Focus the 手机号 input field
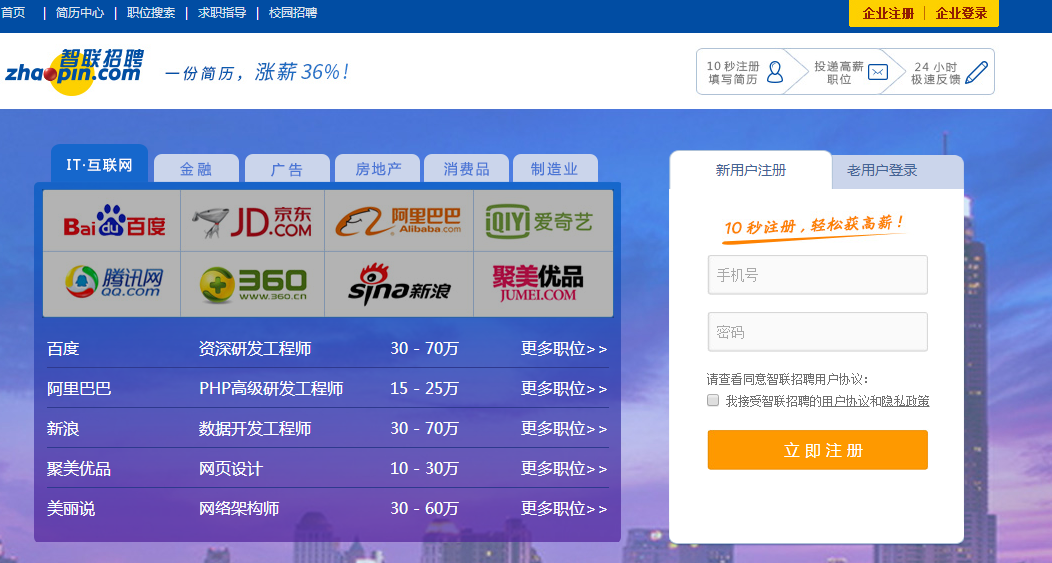 [x=817, y=274]
